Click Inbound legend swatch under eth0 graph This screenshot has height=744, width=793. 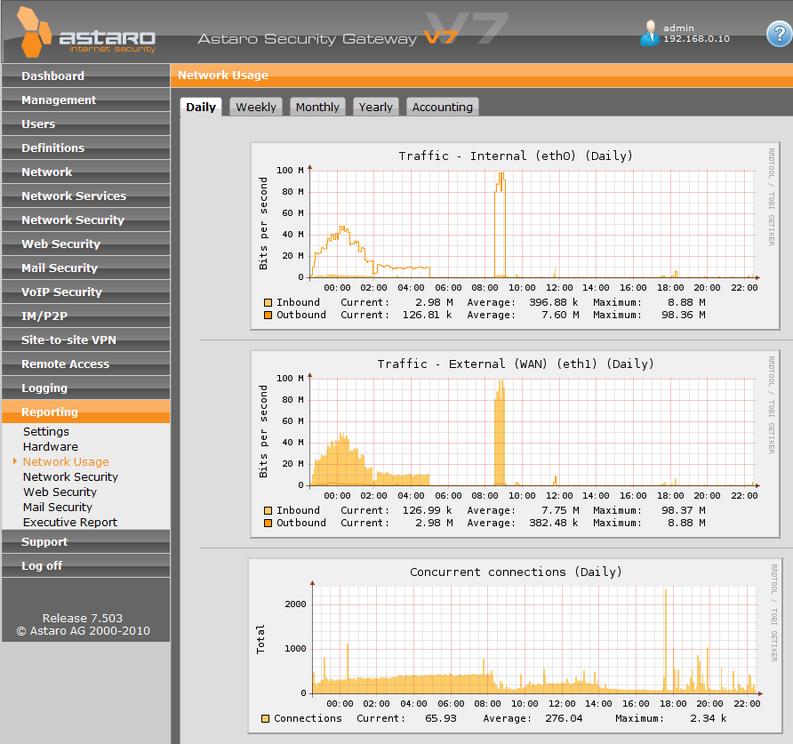(268, 302)
